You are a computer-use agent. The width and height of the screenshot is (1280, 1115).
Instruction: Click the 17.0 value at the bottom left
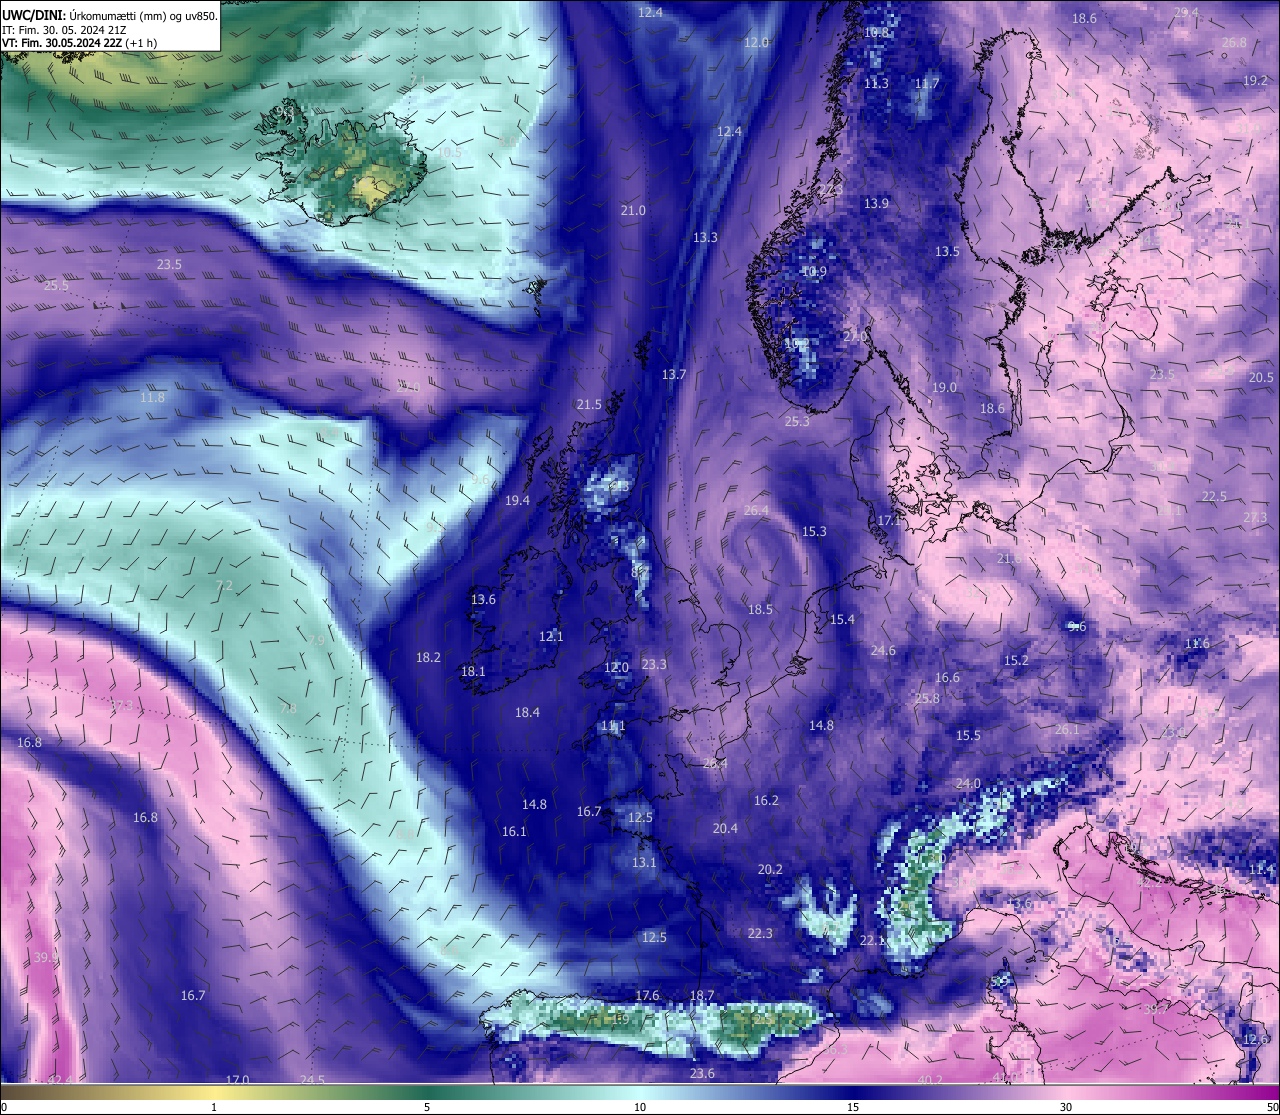(x=237, y=1079)
